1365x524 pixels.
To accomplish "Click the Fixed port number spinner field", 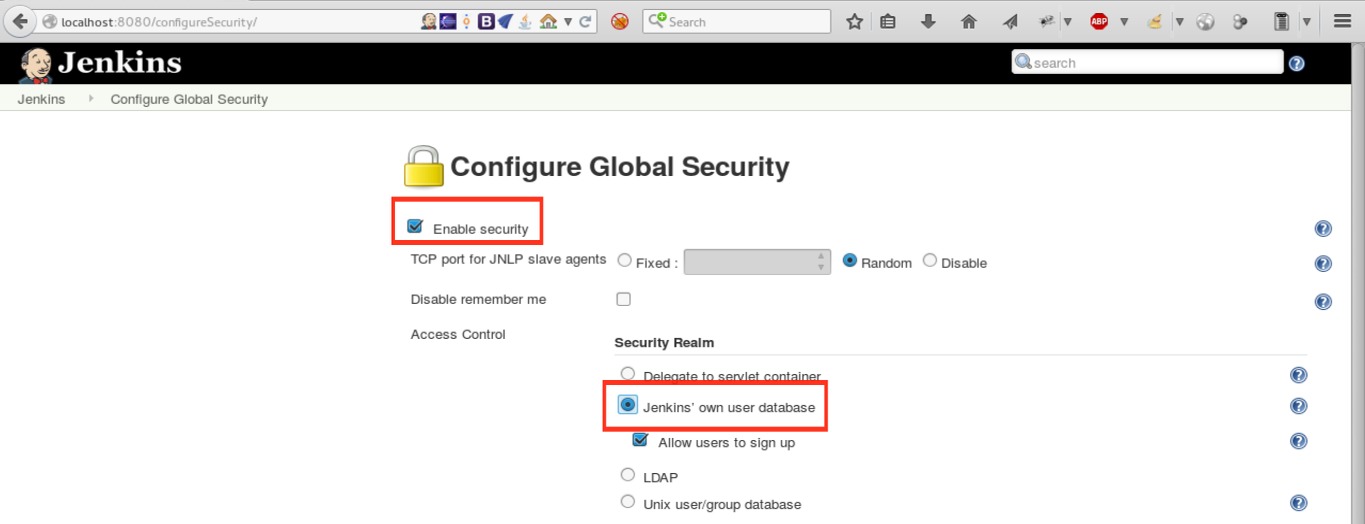I will (x=757, y=262).
